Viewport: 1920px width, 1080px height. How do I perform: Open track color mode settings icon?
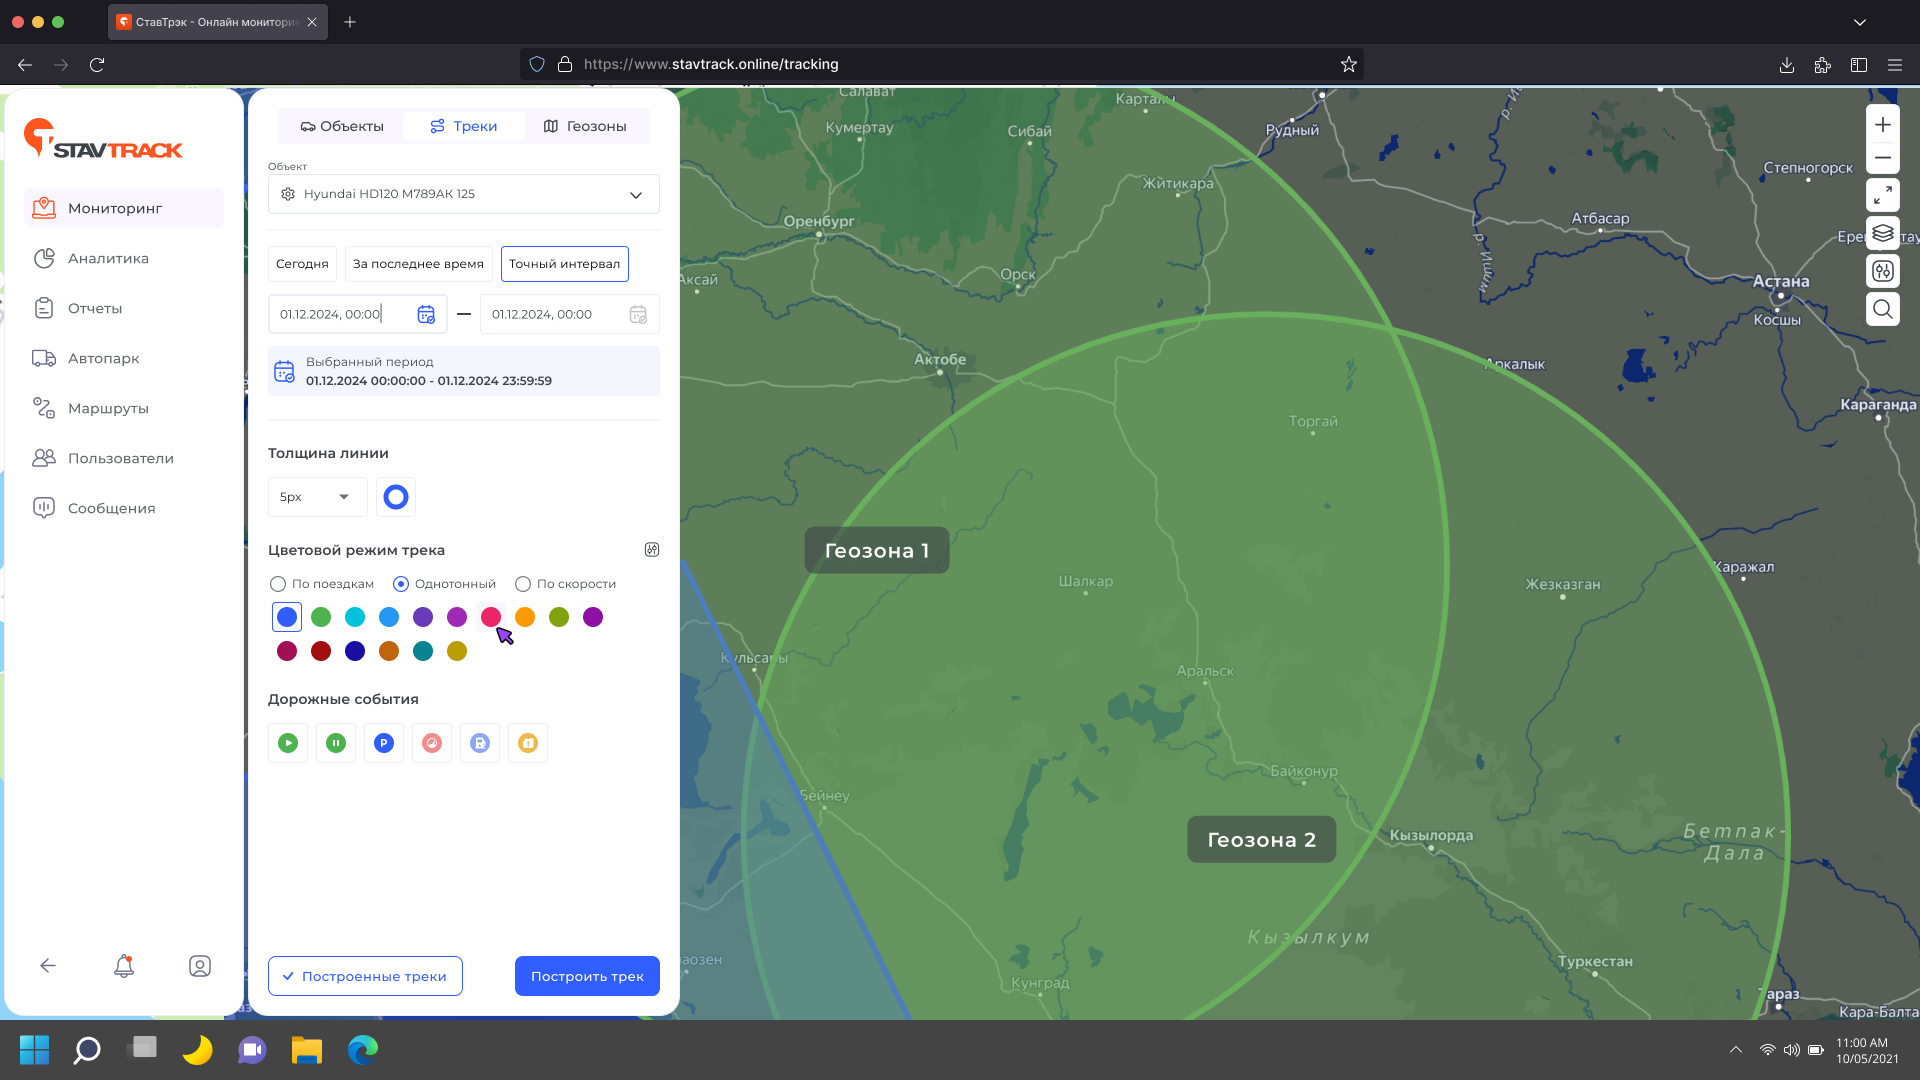click(652, 550)
